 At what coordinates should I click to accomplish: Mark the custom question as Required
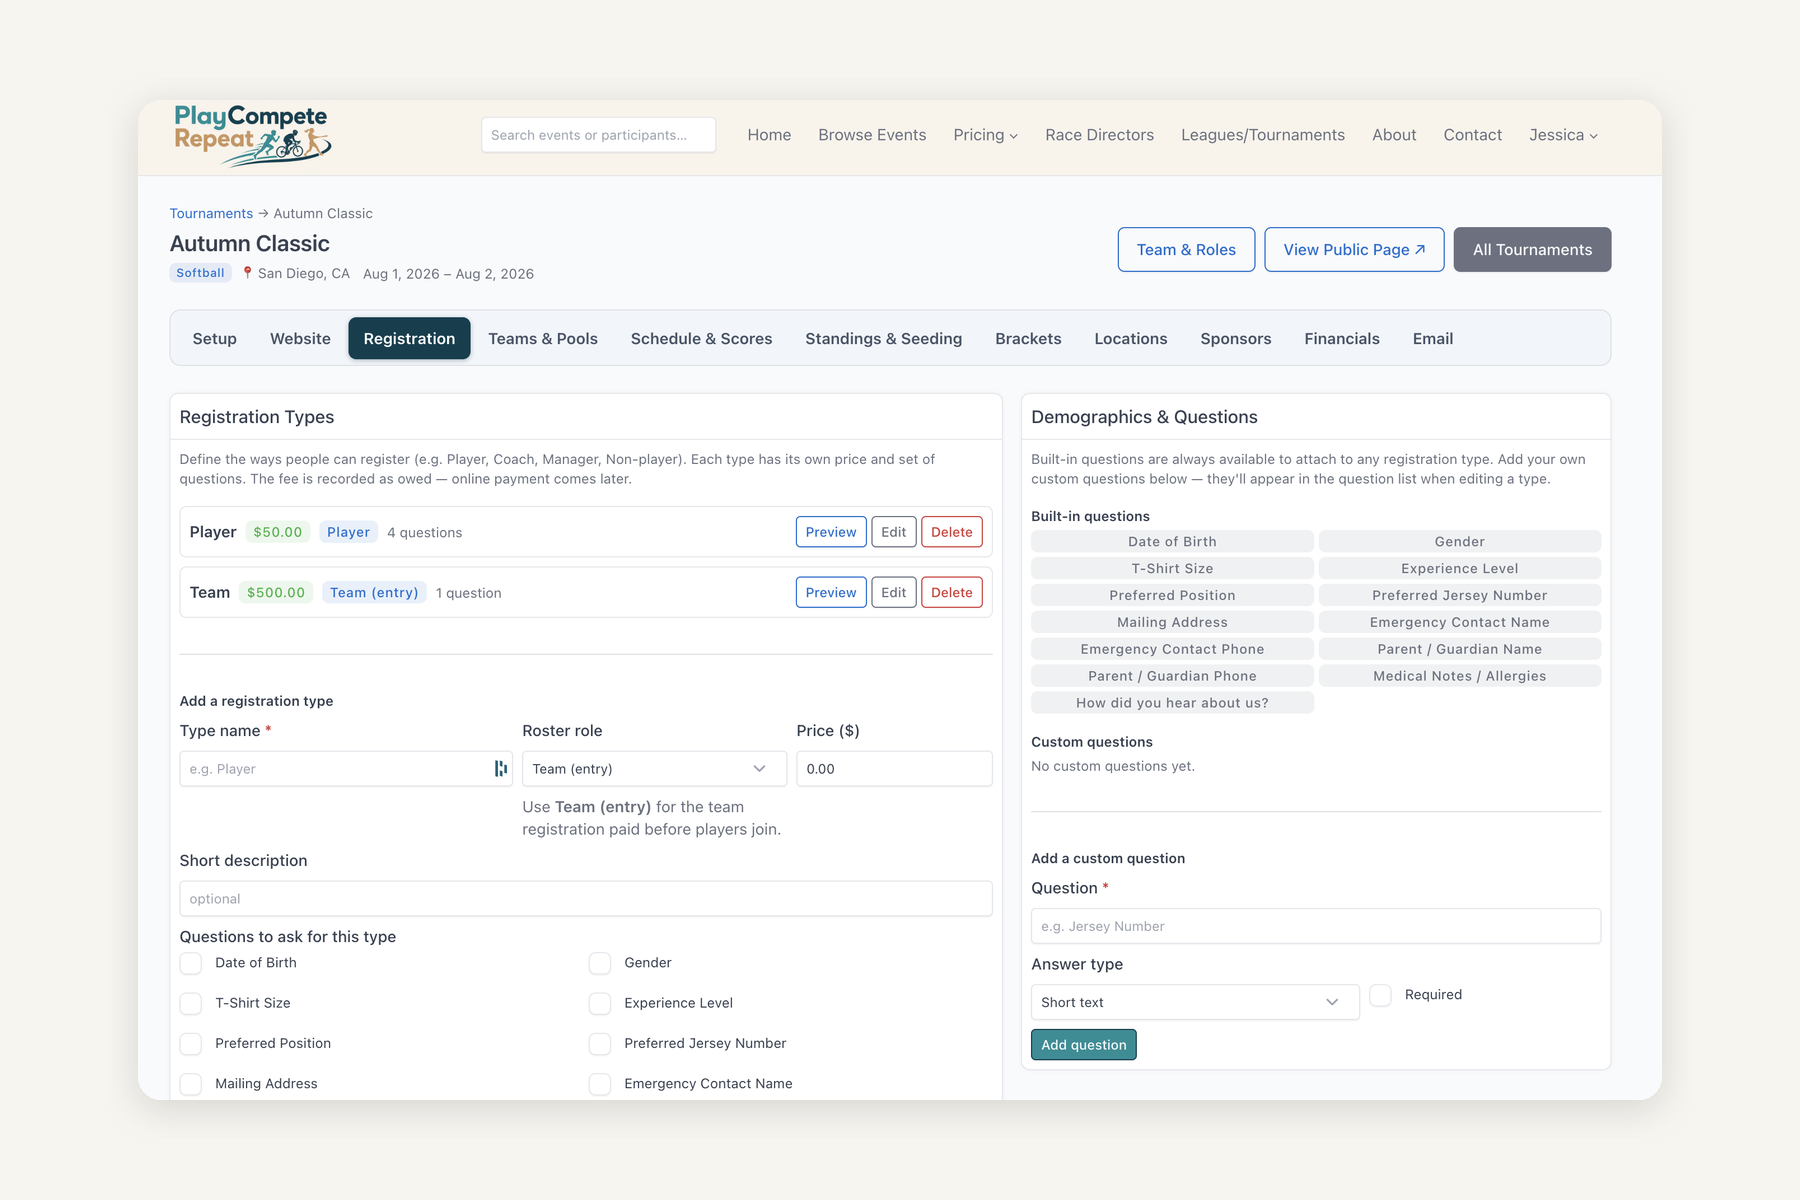(x=1380, y=995)
